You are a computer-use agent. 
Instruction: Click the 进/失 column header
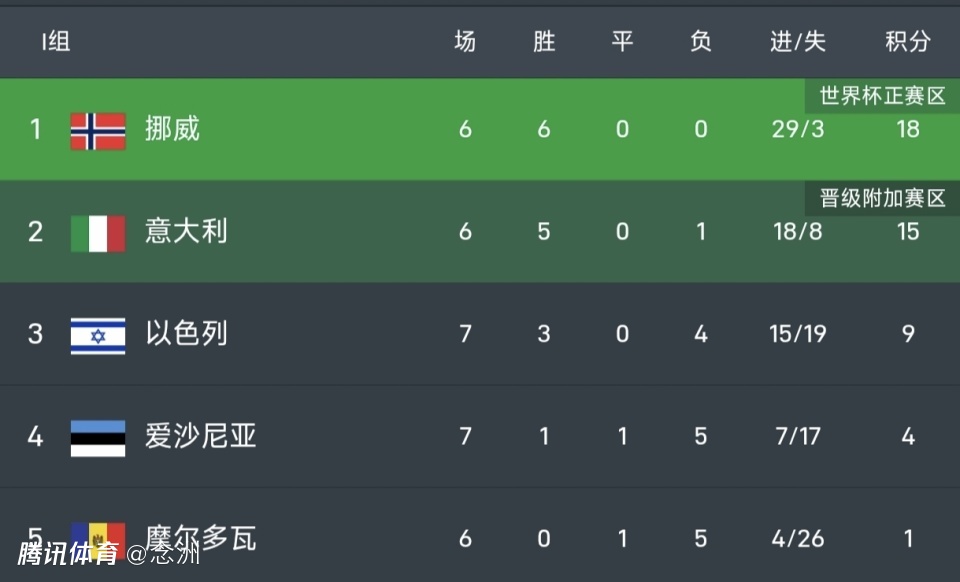(797, 42)
